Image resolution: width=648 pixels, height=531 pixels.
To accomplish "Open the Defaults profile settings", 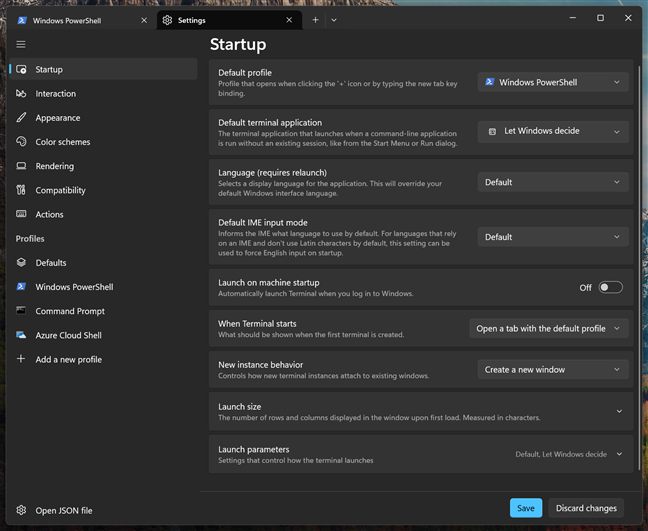I will [x=103, y=262].
